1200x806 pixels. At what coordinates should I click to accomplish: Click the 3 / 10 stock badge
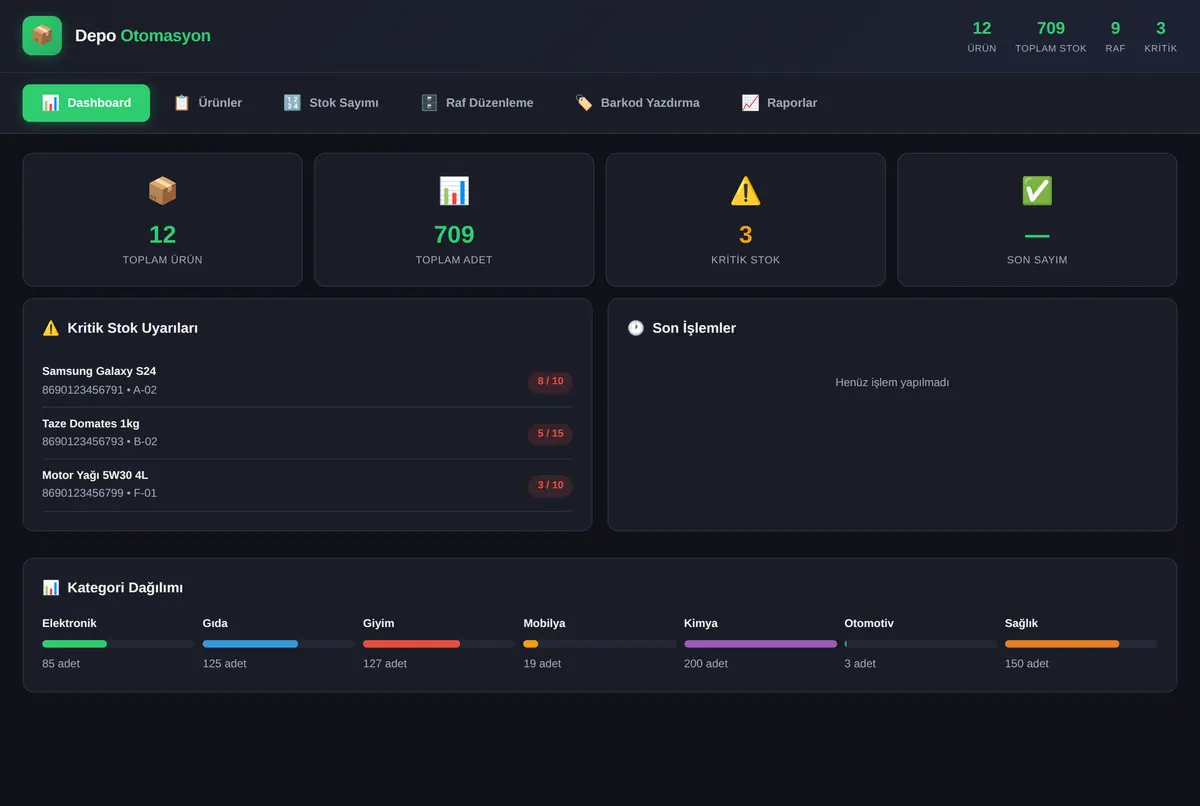(x=550, y=486)
